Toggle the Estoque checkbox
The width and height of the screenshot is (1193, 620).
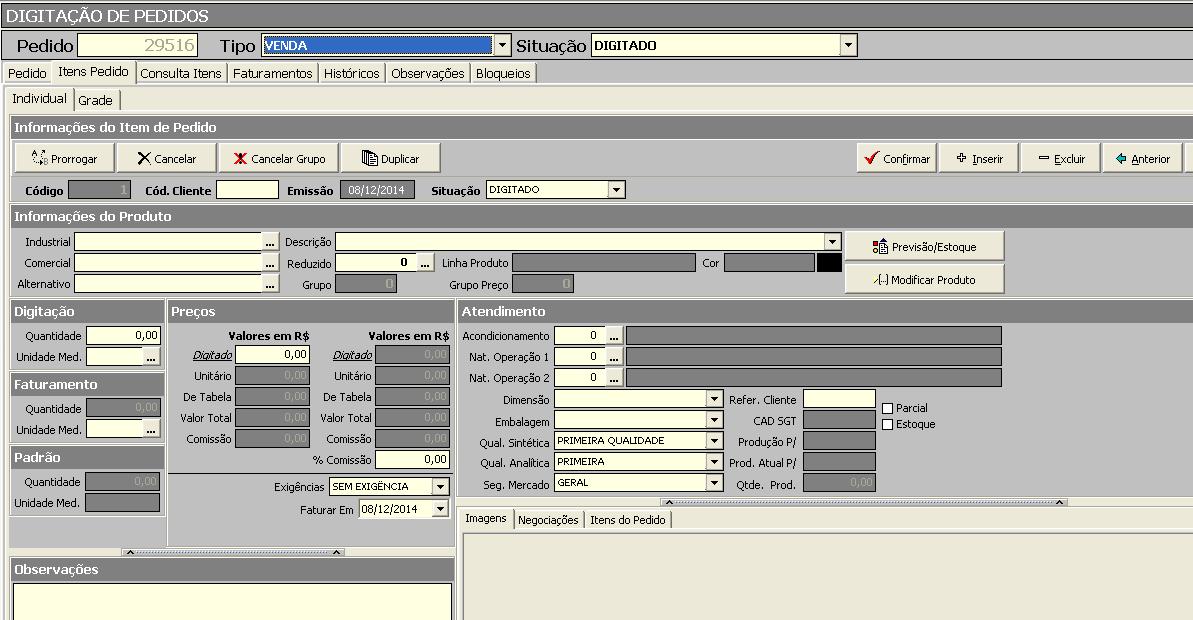(x=888, y=424)
